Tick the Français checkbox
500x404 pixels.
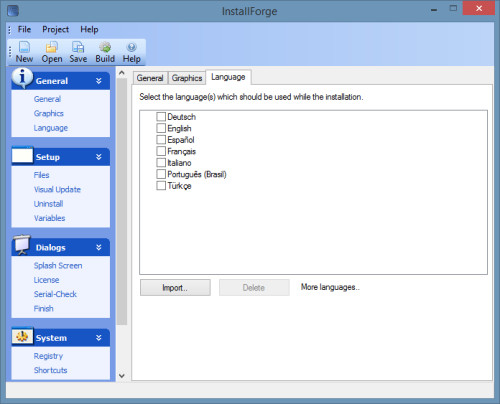tap(161, 151)
